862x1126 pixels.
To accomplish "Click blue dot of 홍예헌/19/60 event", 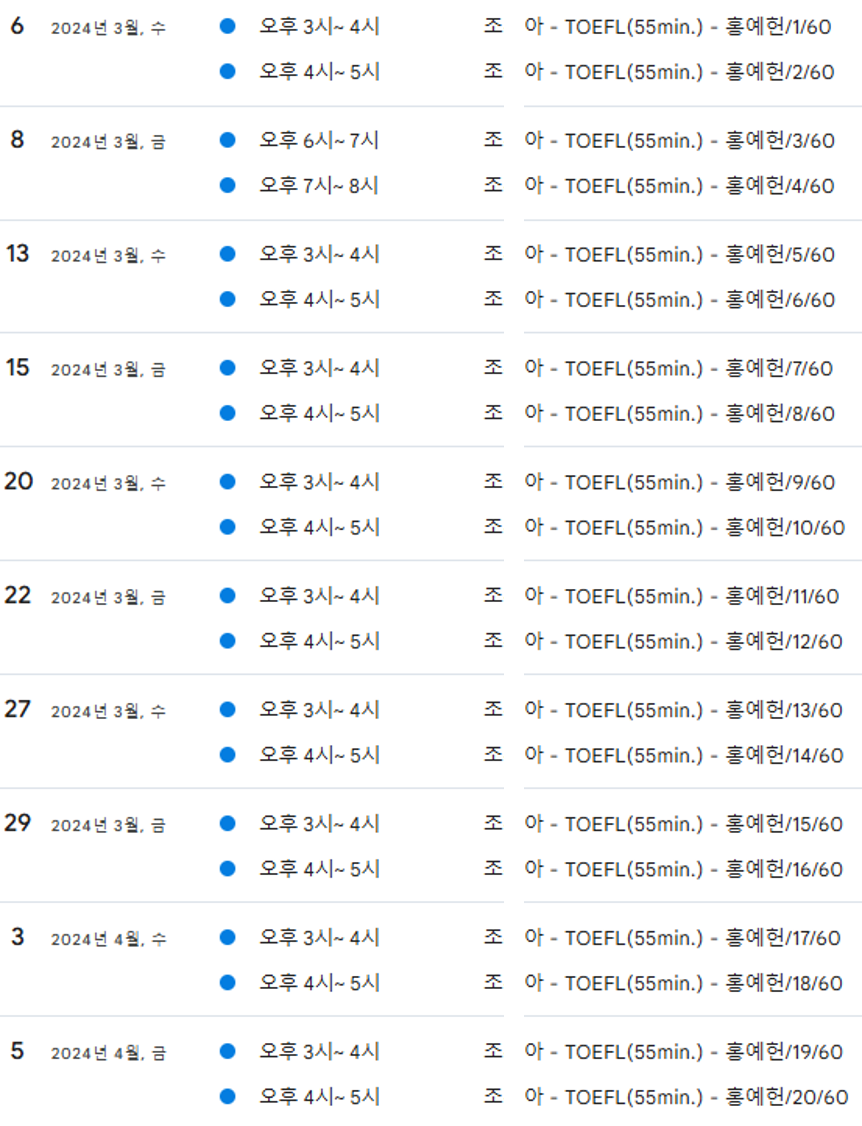I will coord(228,1051).
